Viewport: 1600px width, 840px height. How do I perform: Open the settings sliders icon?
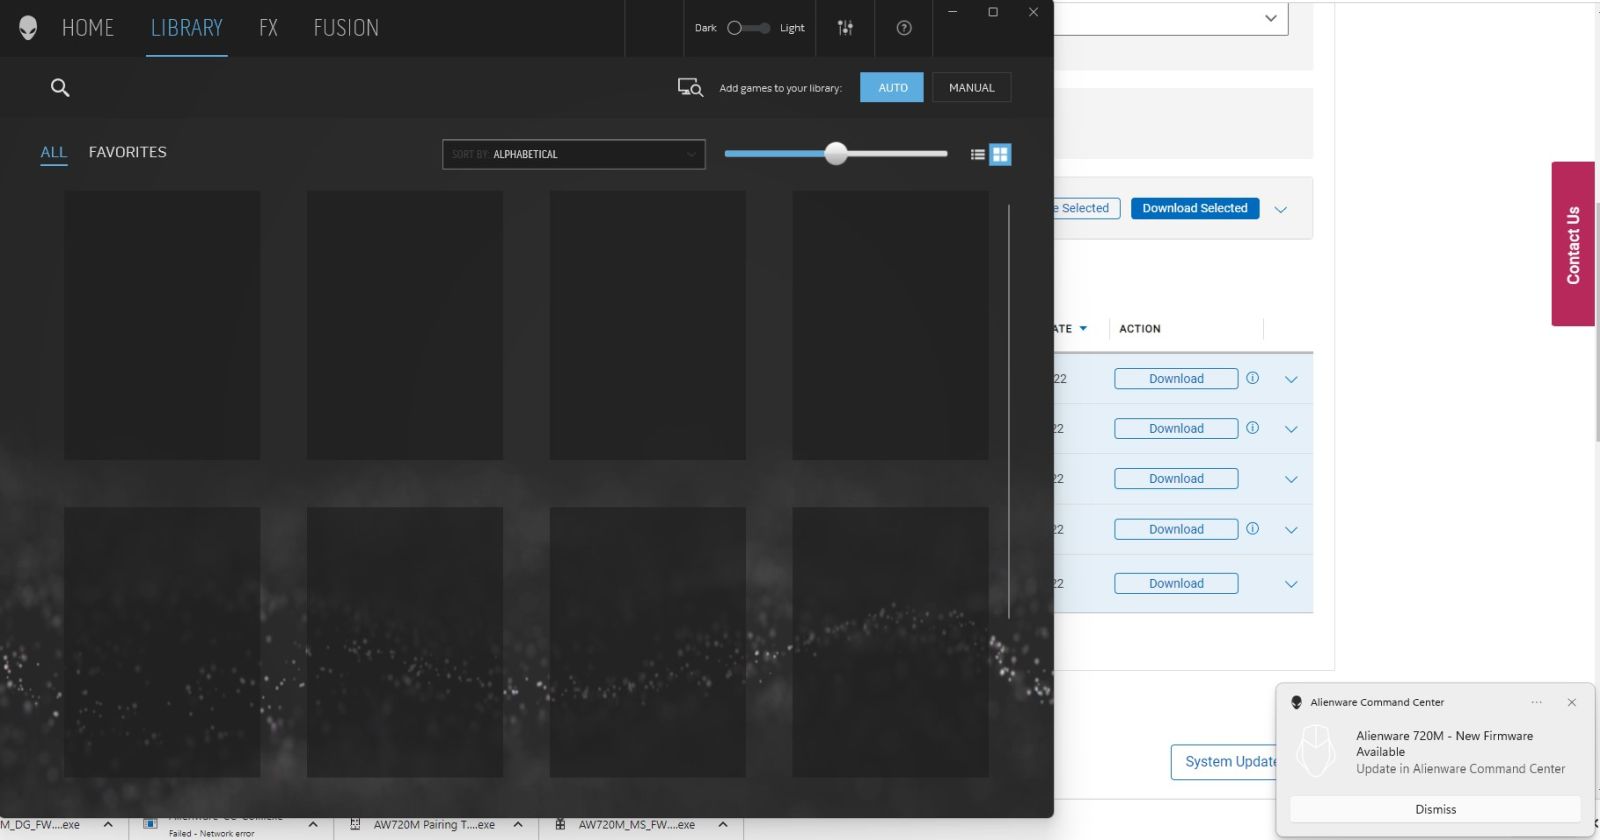(845, 28)
